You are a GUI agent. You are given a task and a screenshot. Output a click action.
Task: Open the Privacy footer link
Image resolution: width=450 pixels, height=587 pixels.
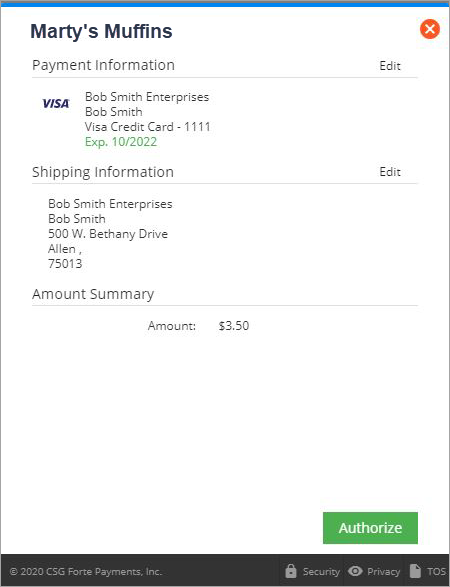(383, 572)
